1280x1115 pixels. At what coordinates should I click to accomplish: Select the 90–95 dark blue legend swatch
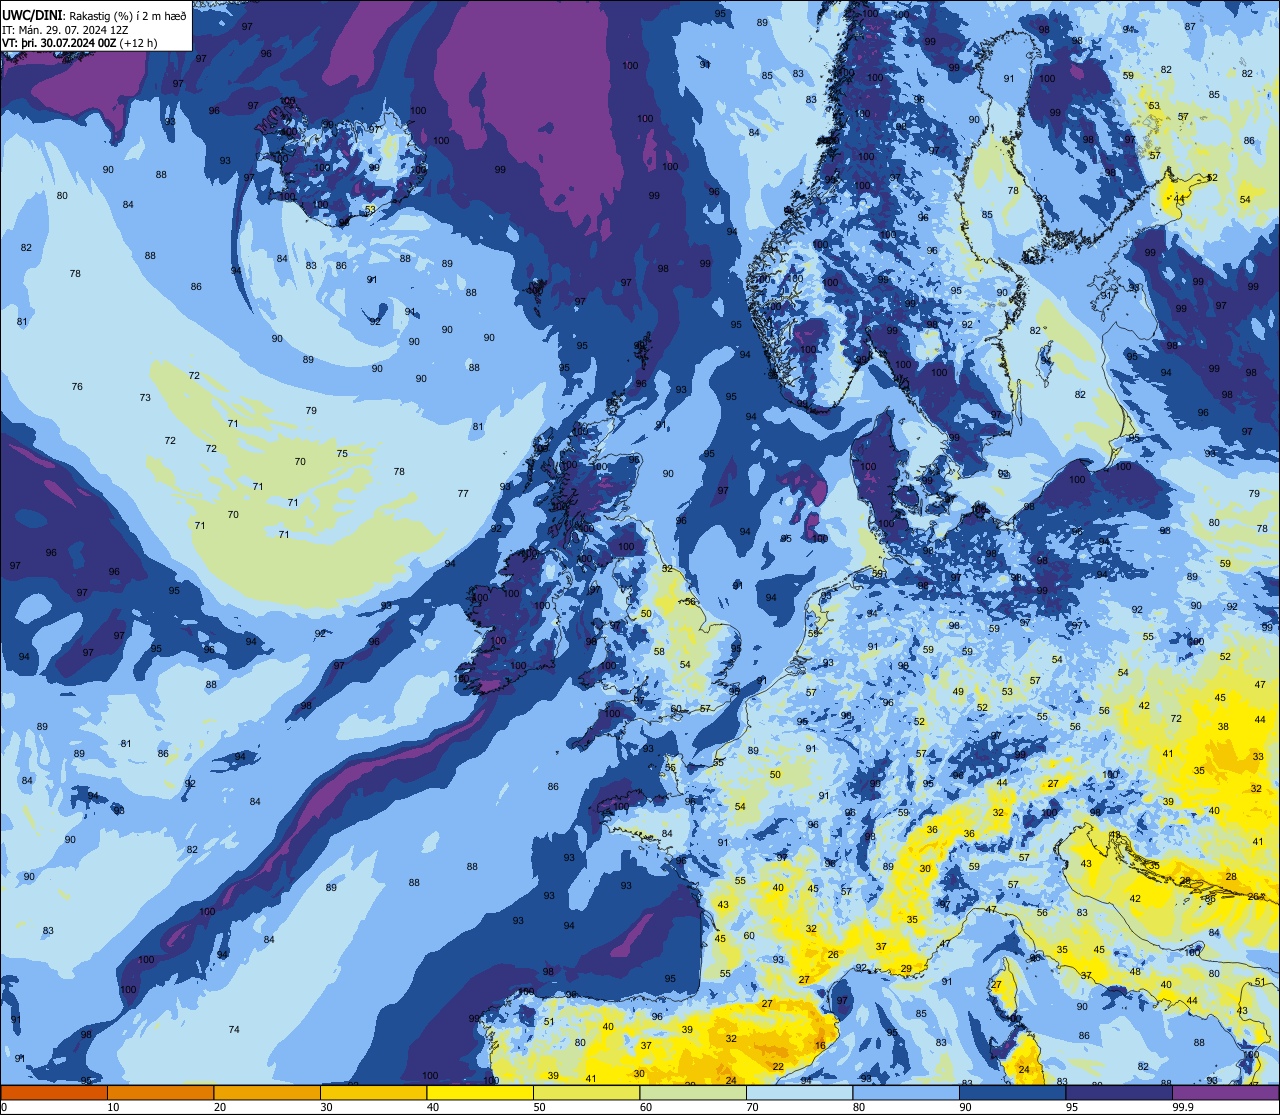(x=1012, y=1092)
